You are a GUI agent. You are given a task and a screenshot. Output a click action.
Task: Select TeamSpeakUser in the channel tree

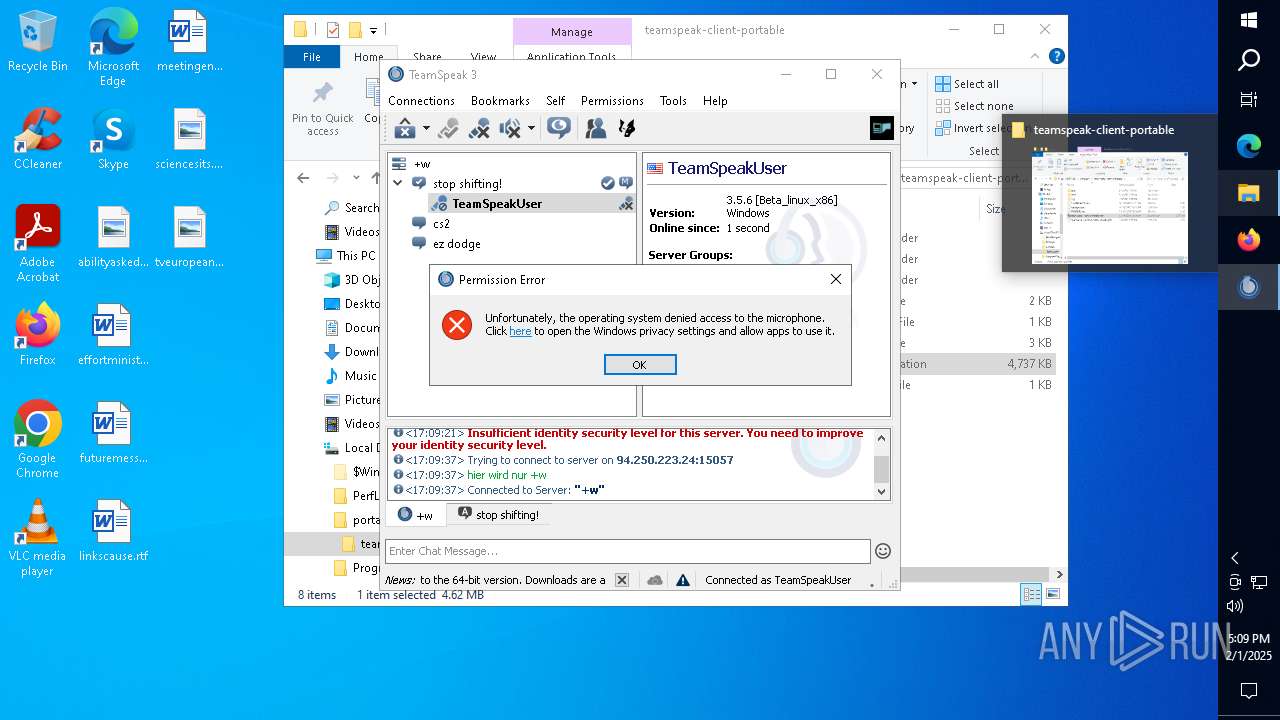(496, 204)
